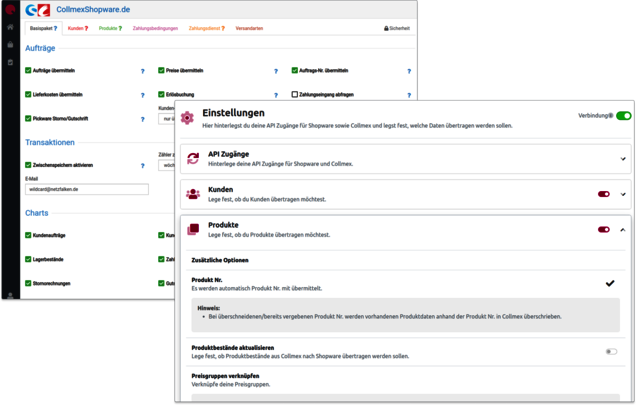
Task: Toggle Lagerbestände chart checkbox
Action: 28,259
